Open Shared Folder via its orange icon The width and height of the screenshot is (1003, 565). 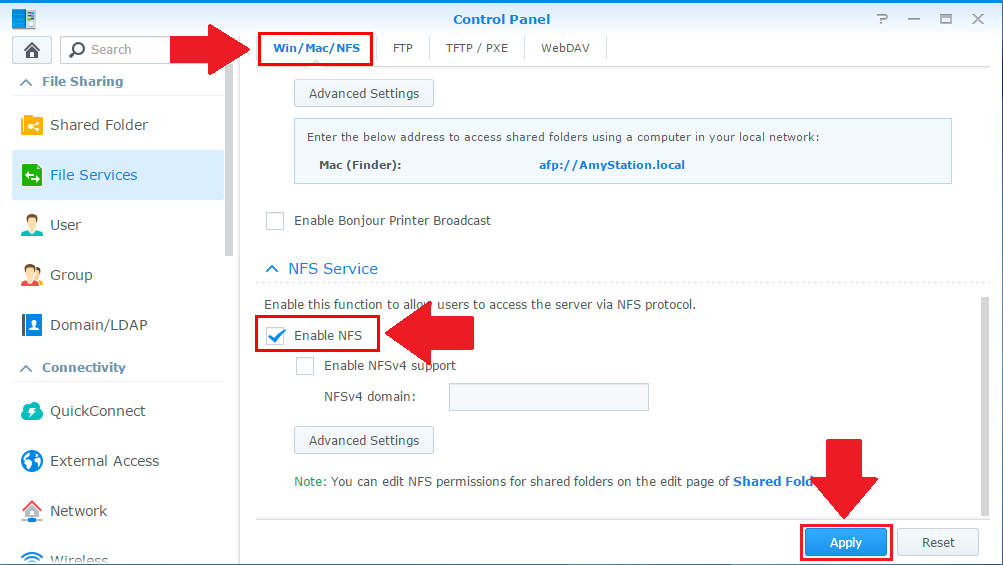point(31,125)
